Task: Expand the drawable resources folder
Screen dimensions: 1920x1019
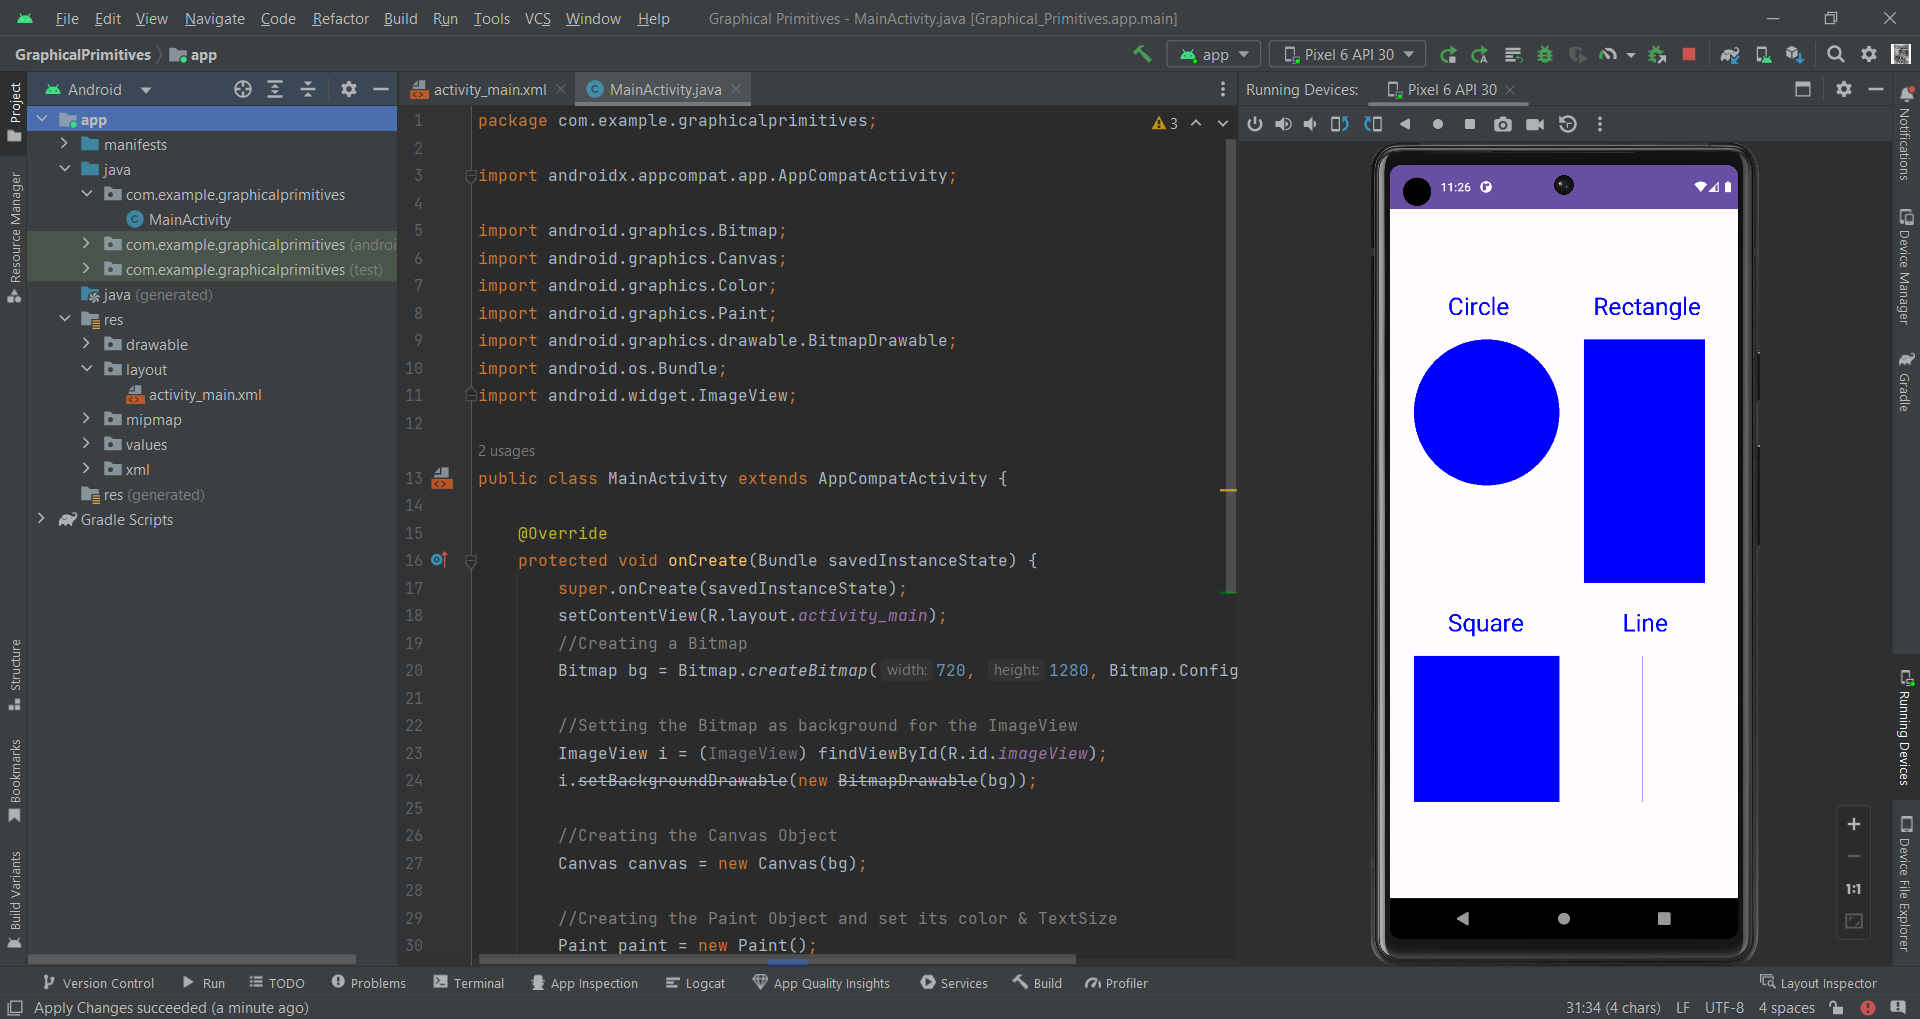Action: coord(87,344)
